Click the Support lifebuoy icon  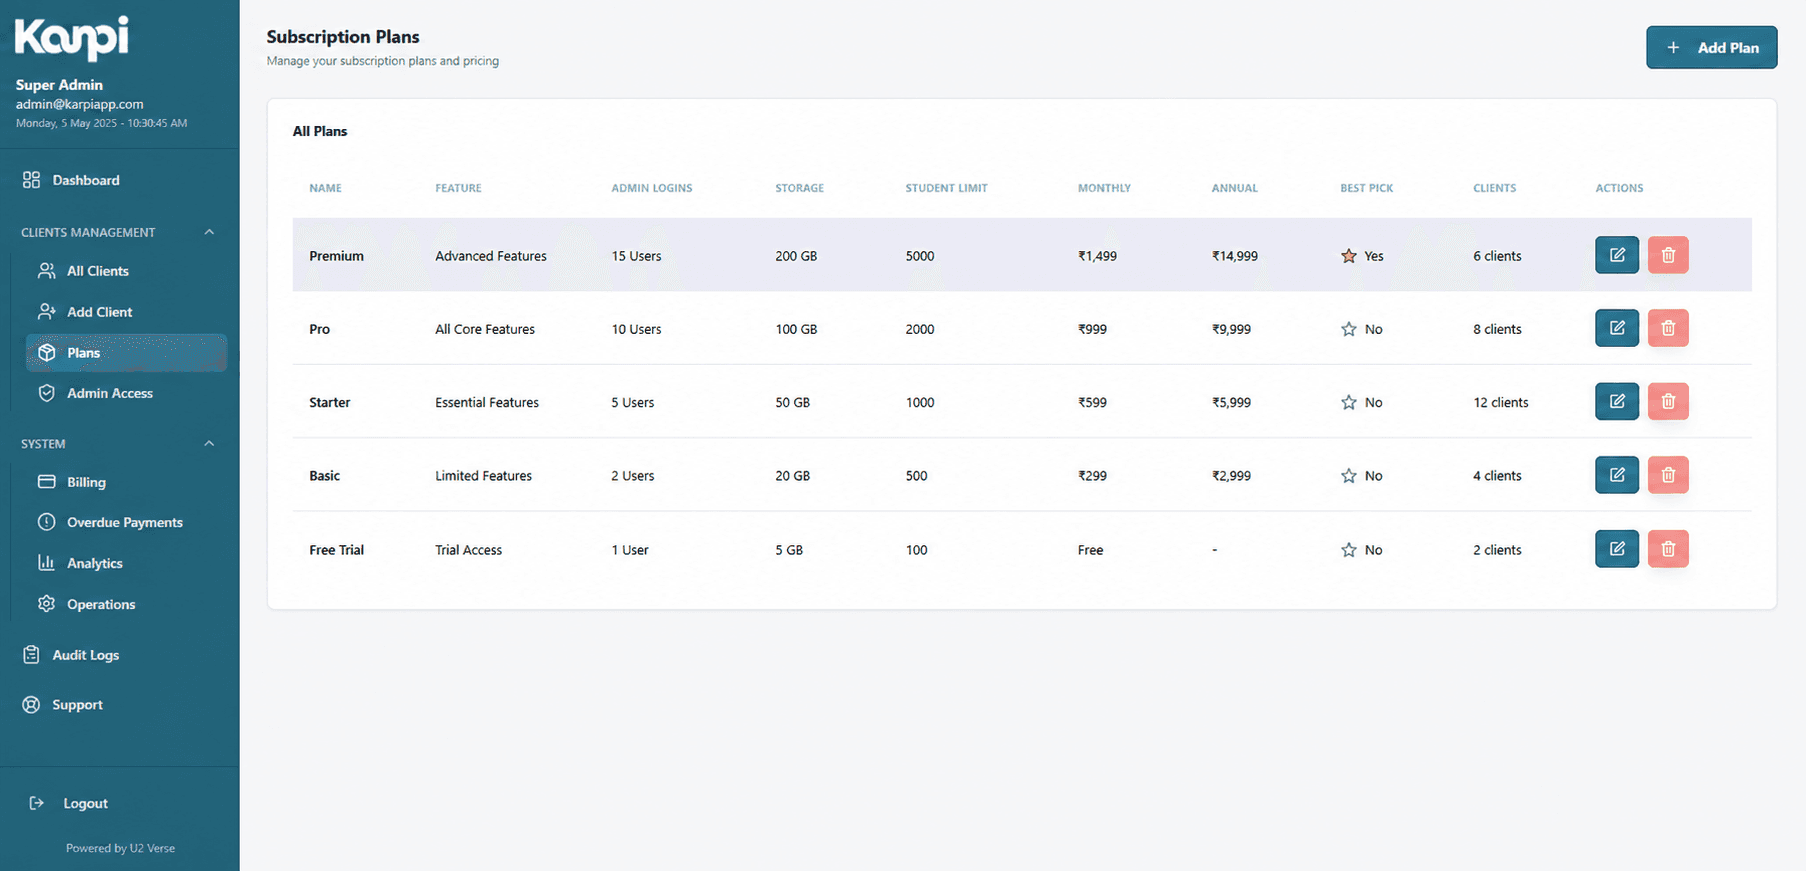point(32,705)
